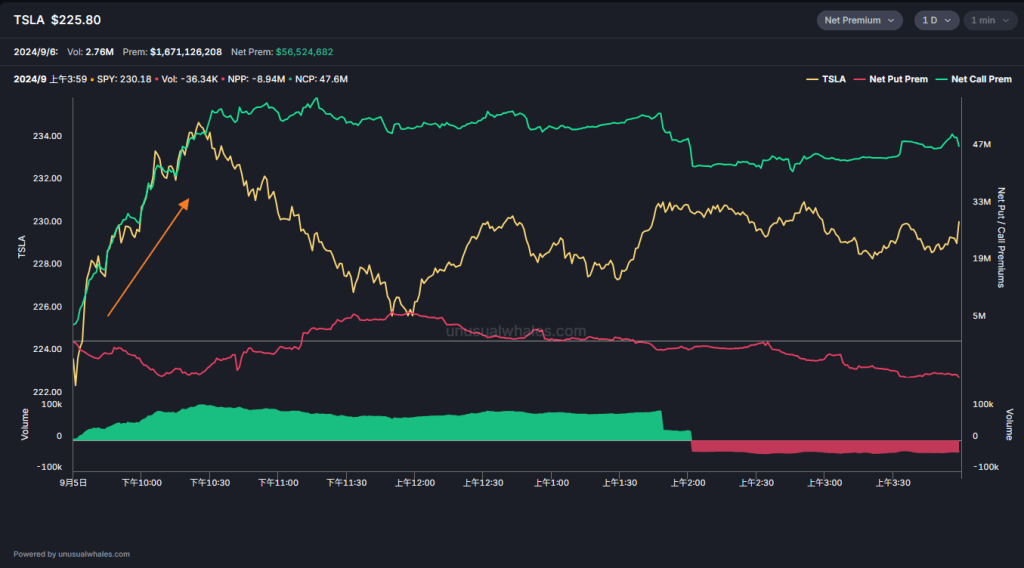Toggle the TSLA series in legend
This screenshot has width=1024, height=568.
point(832,79)
